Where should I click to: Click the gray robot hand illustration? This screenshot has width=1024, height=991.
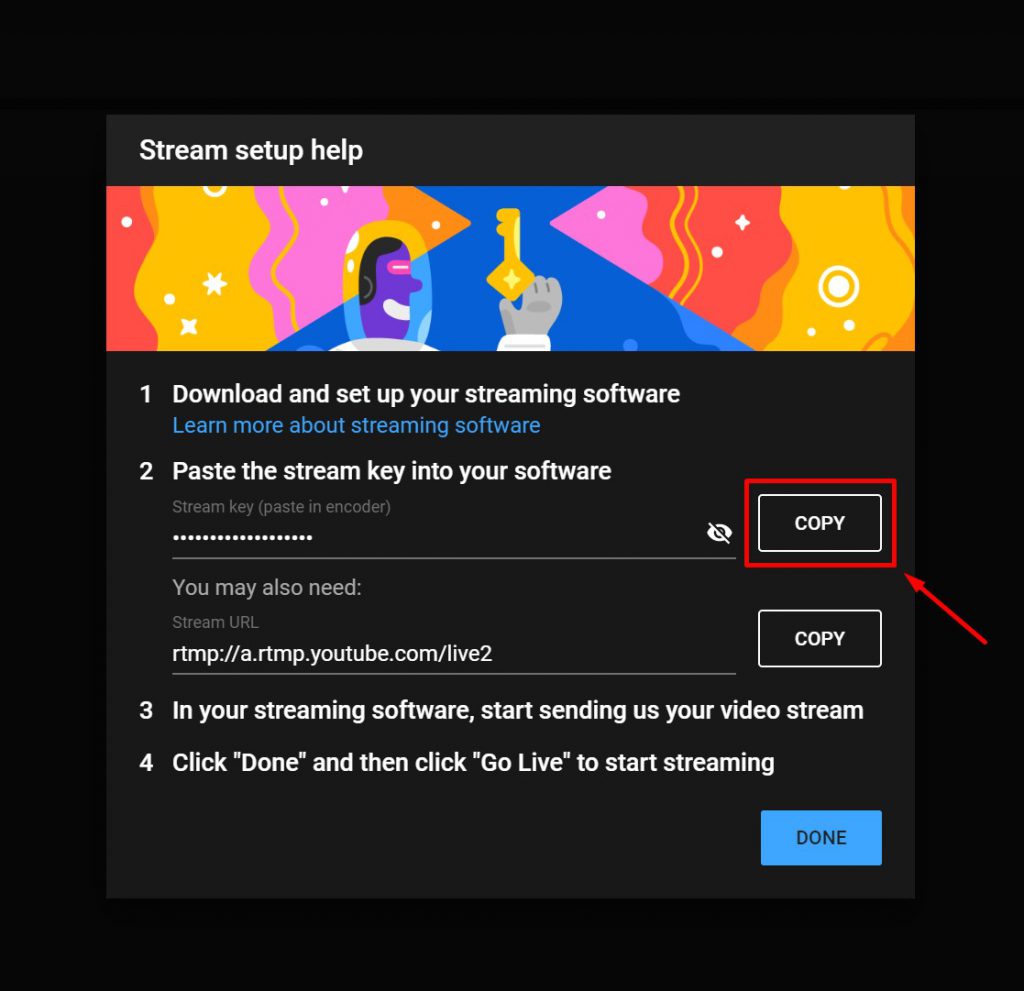[530, 310]
